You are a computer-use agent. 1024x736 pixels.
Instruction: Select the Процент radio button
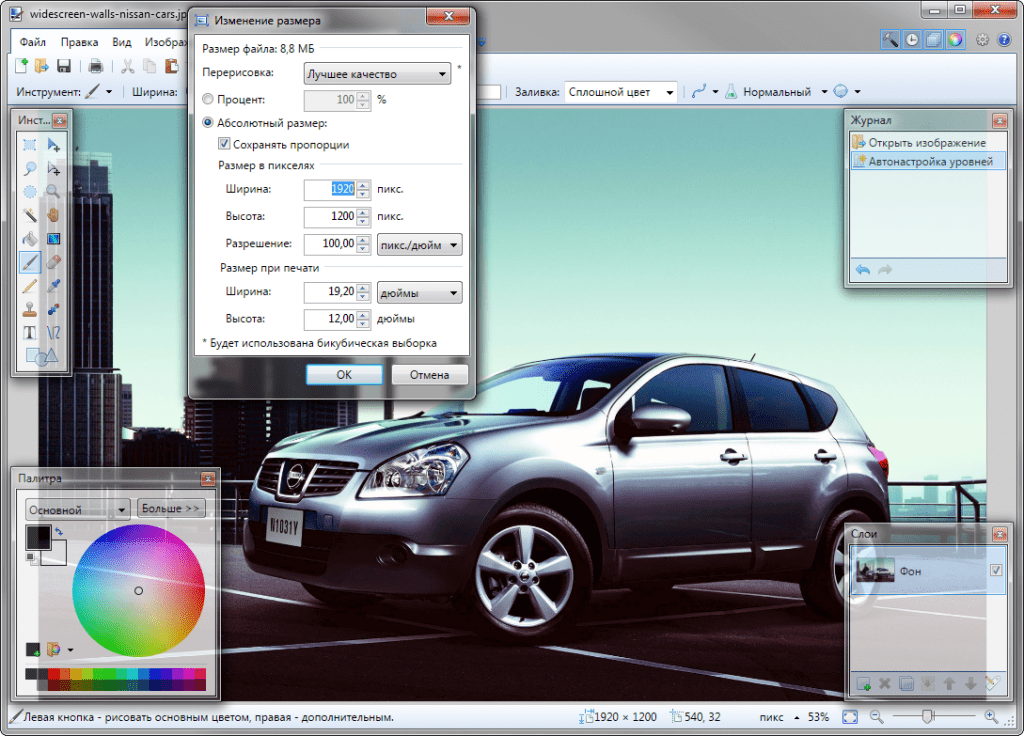click(x=208, y=99)
